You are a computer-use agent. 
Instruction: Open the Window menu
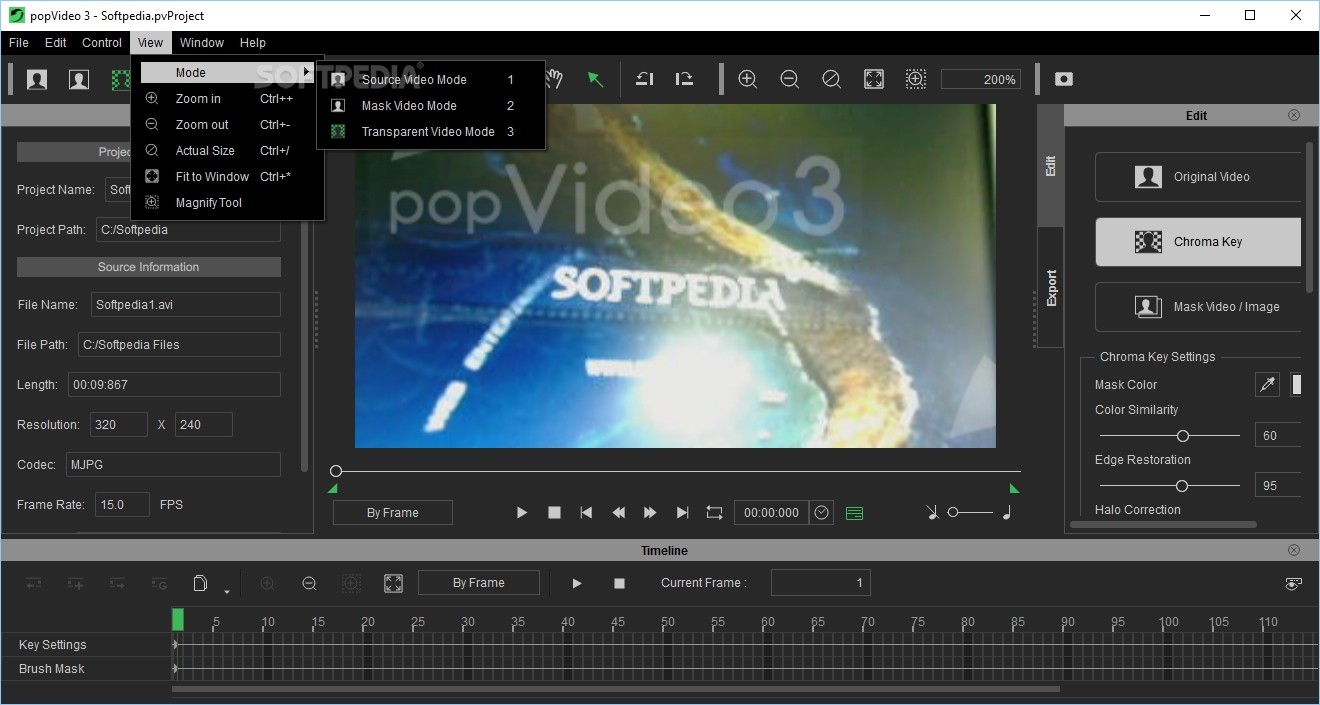coord(202,43)
